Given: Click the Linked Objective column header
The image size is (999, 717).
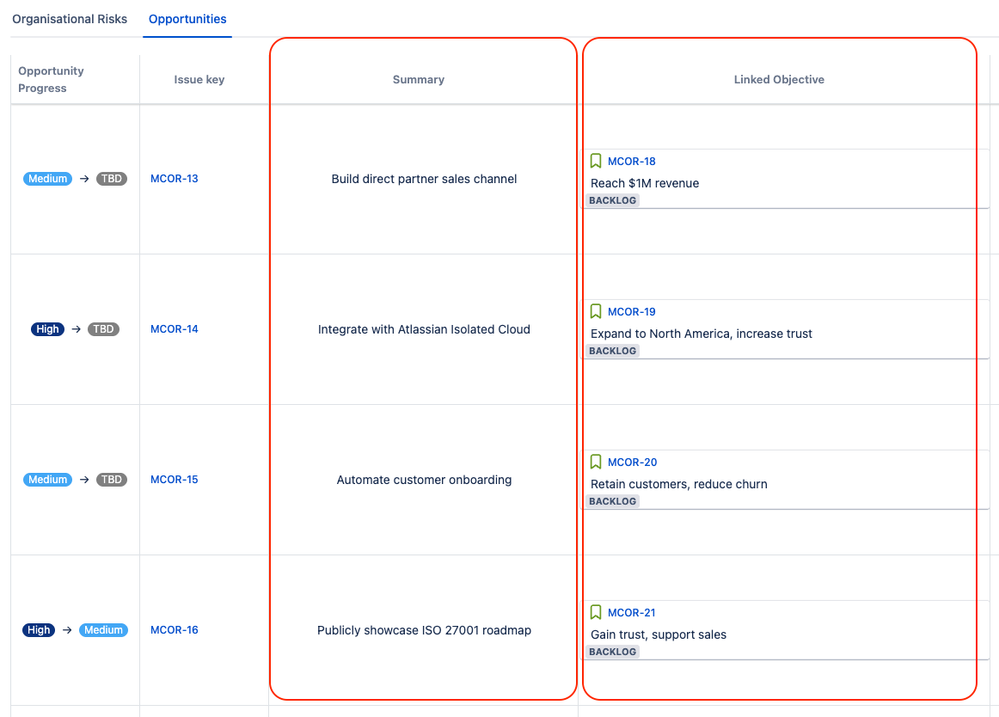Looking at the screenshot, I should click(x=779, y=80).
